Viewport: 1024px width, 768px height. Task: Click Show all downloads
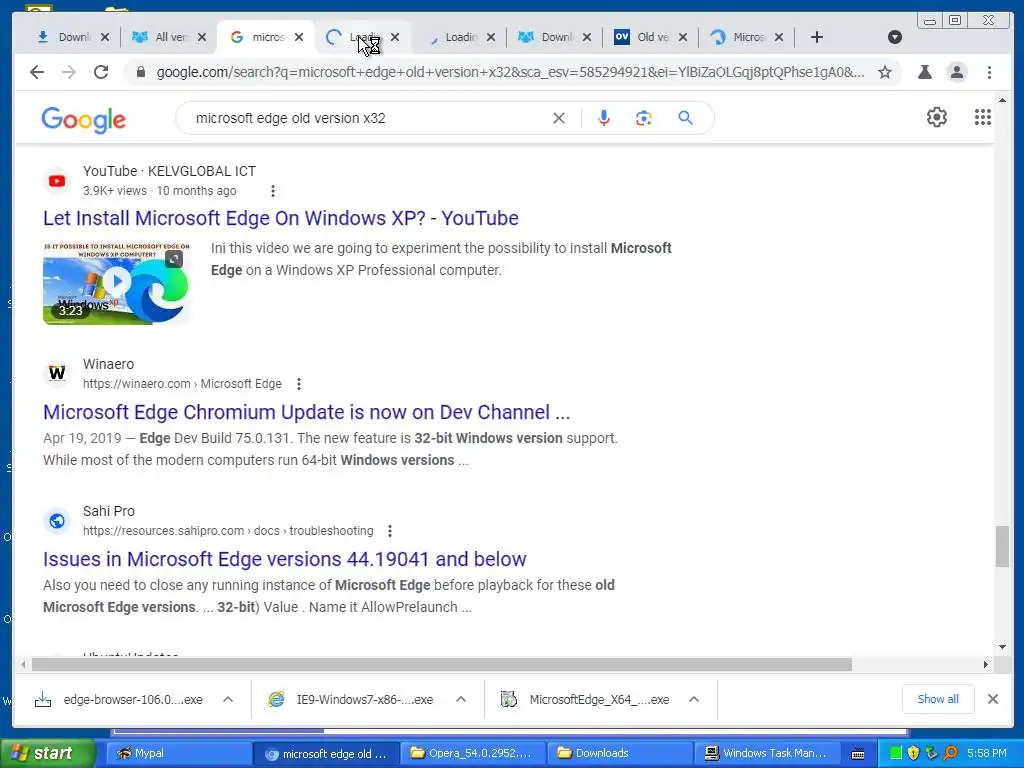pyautogui.click(x=938, y=699)
